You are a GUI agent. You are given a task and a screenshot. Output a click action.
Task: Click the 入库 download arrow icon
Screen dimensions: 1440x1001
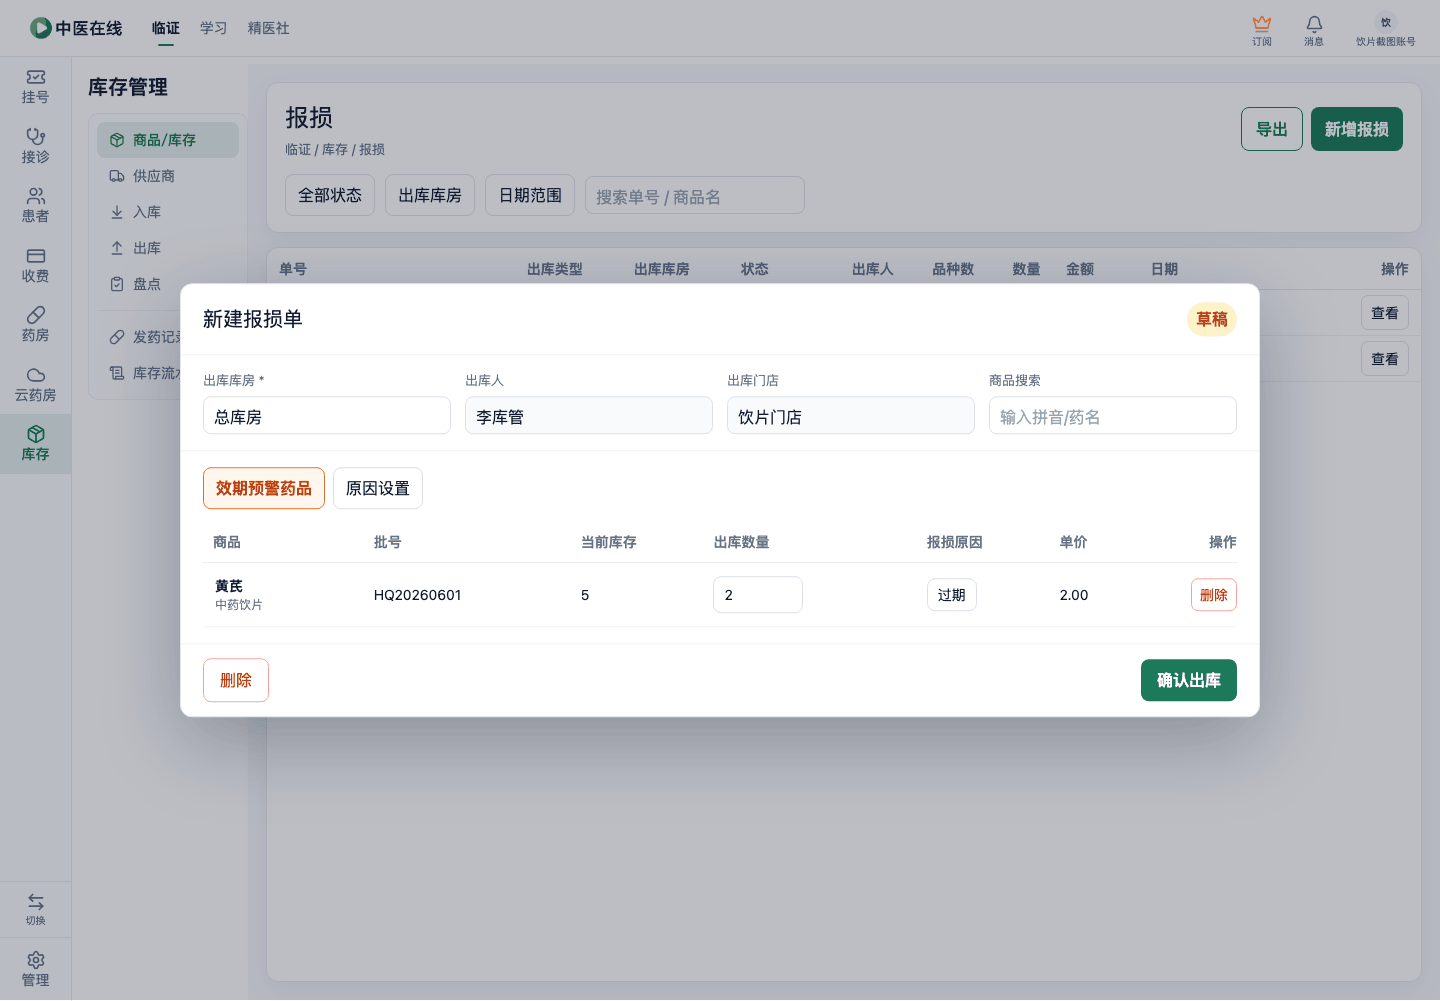click(117, 212)
